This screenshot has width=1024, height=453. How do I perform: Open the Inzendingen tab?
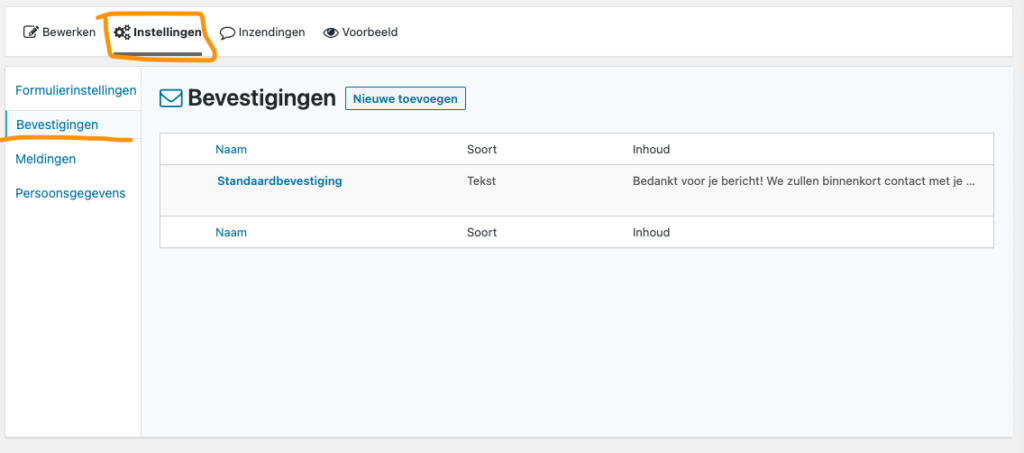262,32
